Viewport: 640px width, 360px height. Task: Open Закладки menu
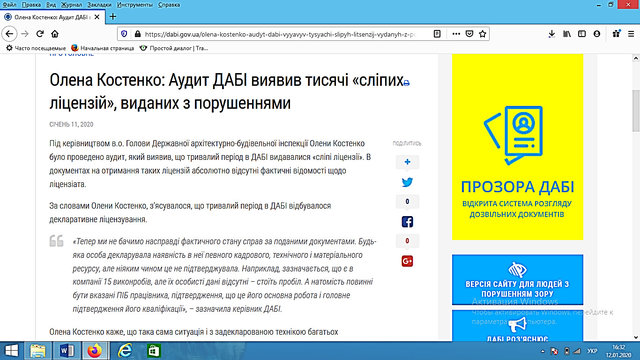[99, 5]
